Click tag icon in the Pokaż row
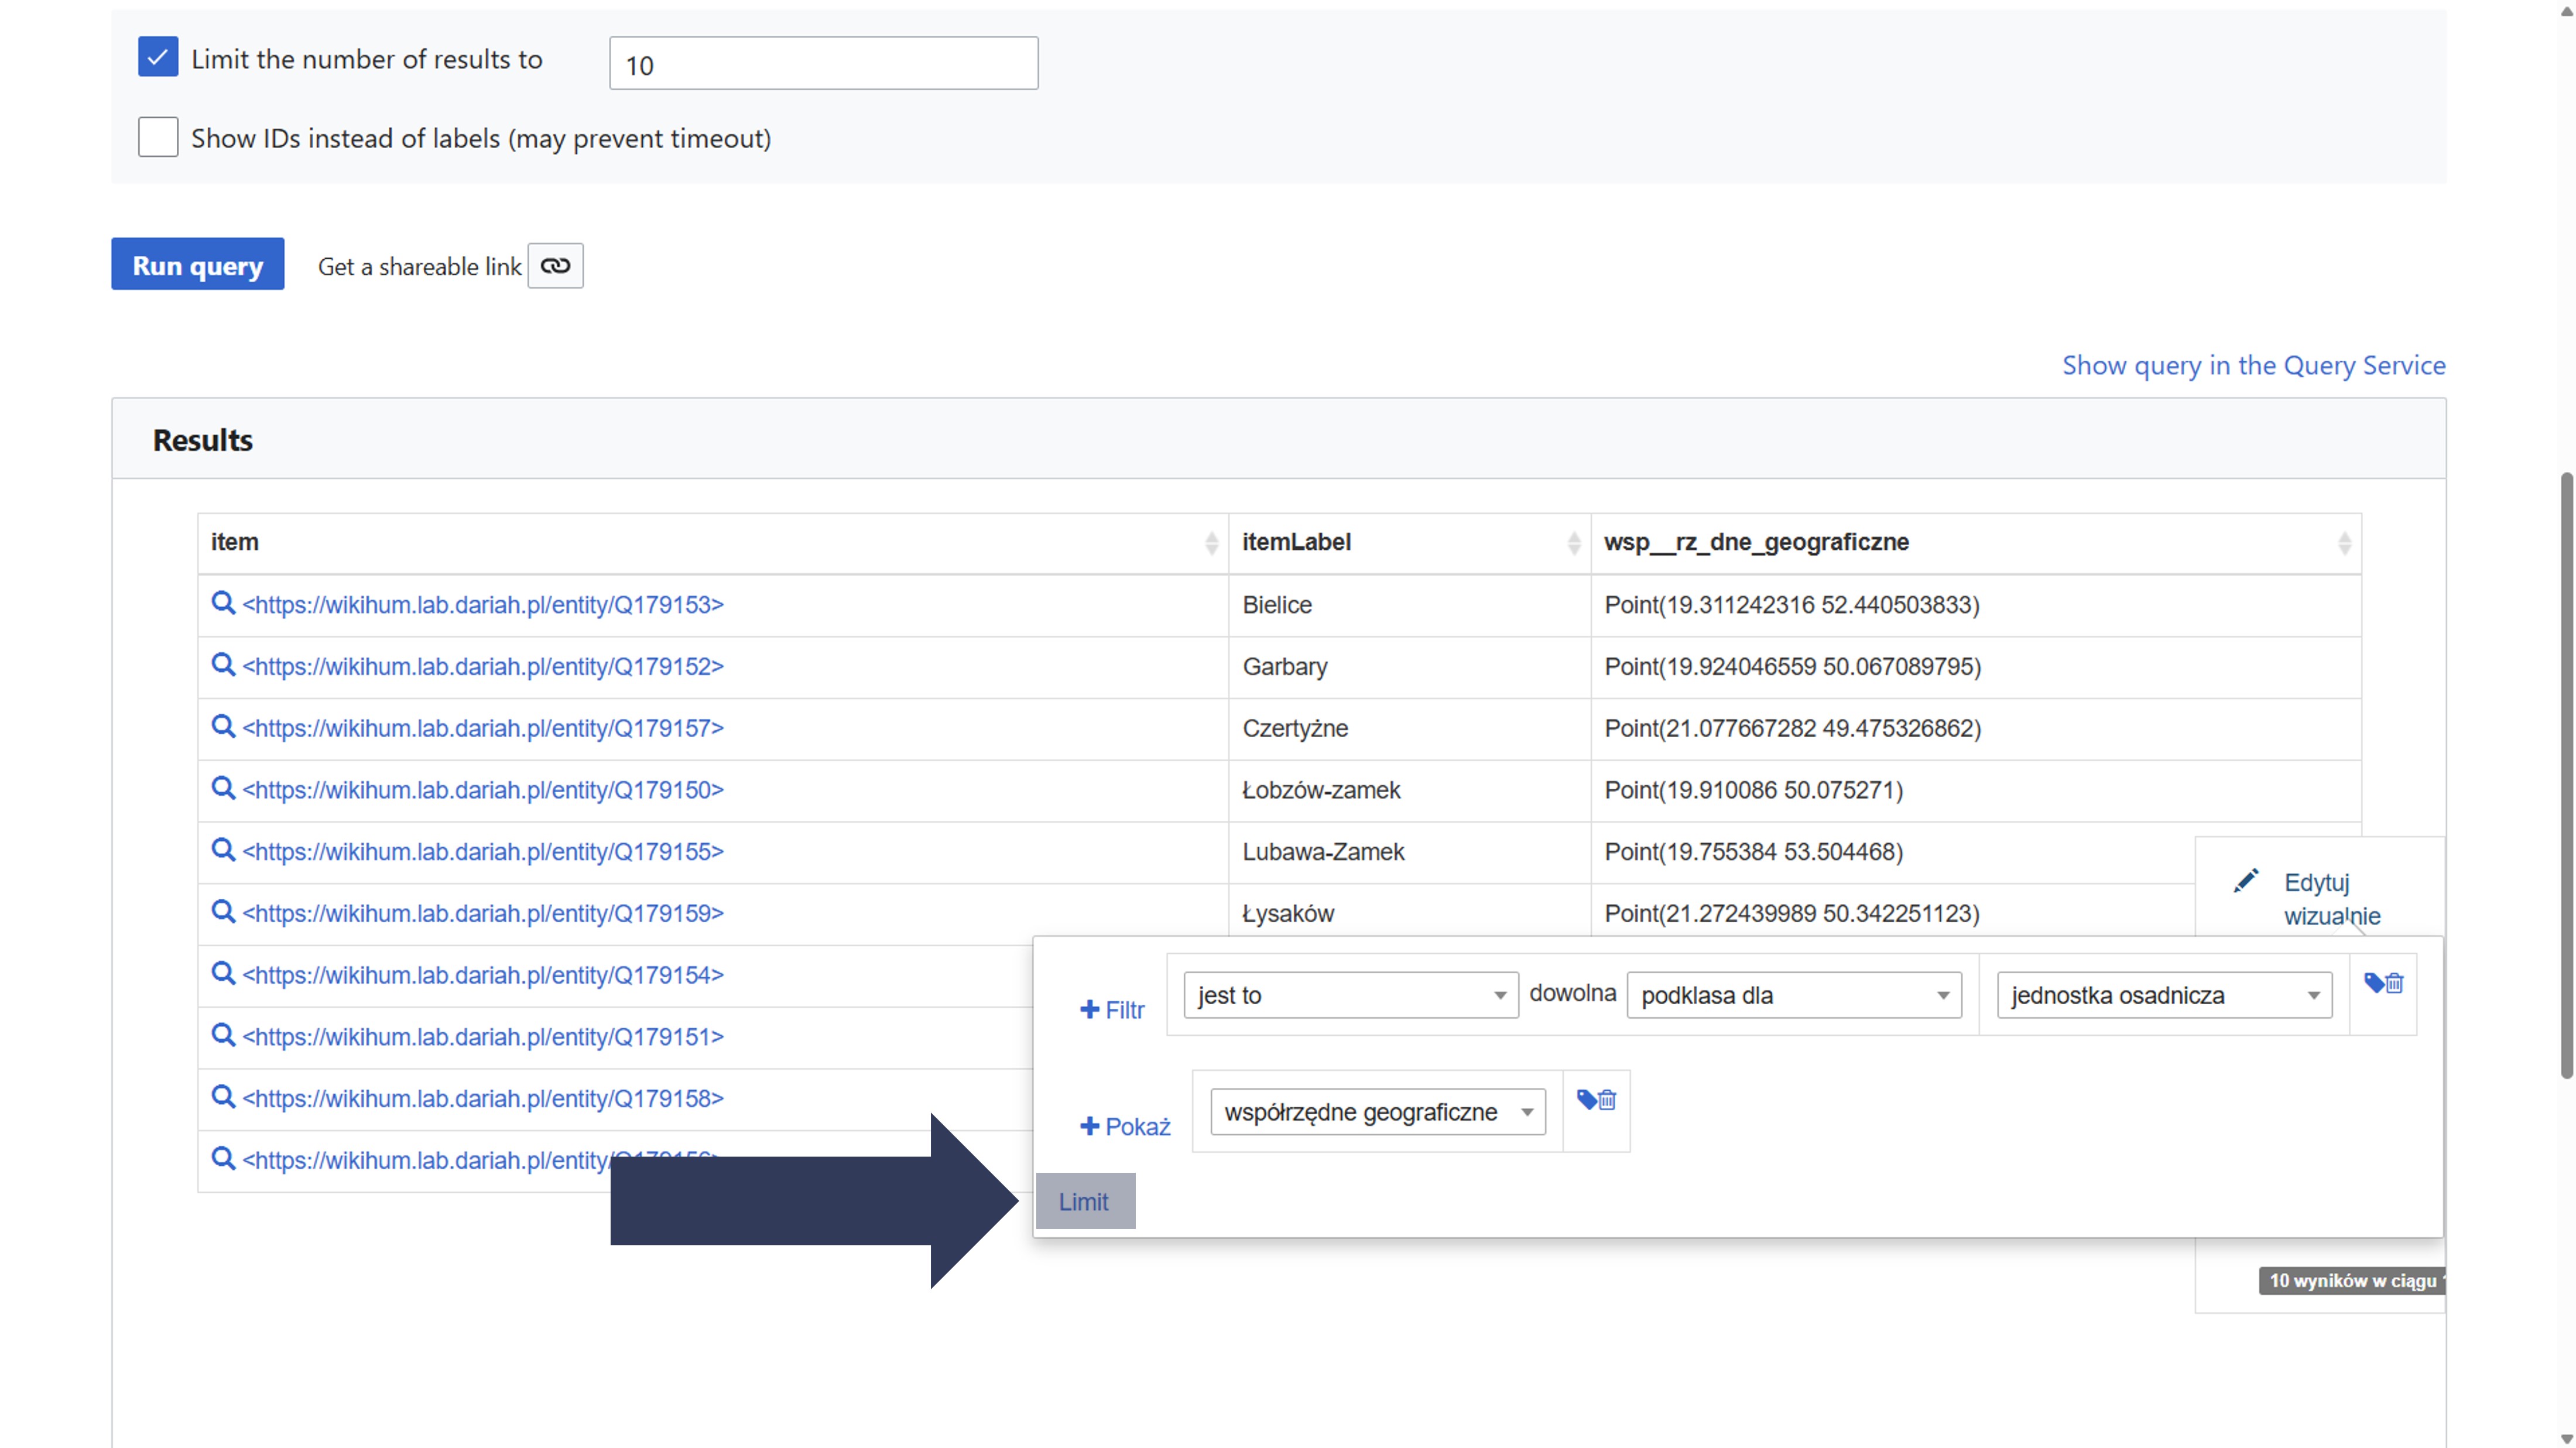Image resolution: width=2576 pixels, height=1448 pixels. click(x=1586, y=1100)
